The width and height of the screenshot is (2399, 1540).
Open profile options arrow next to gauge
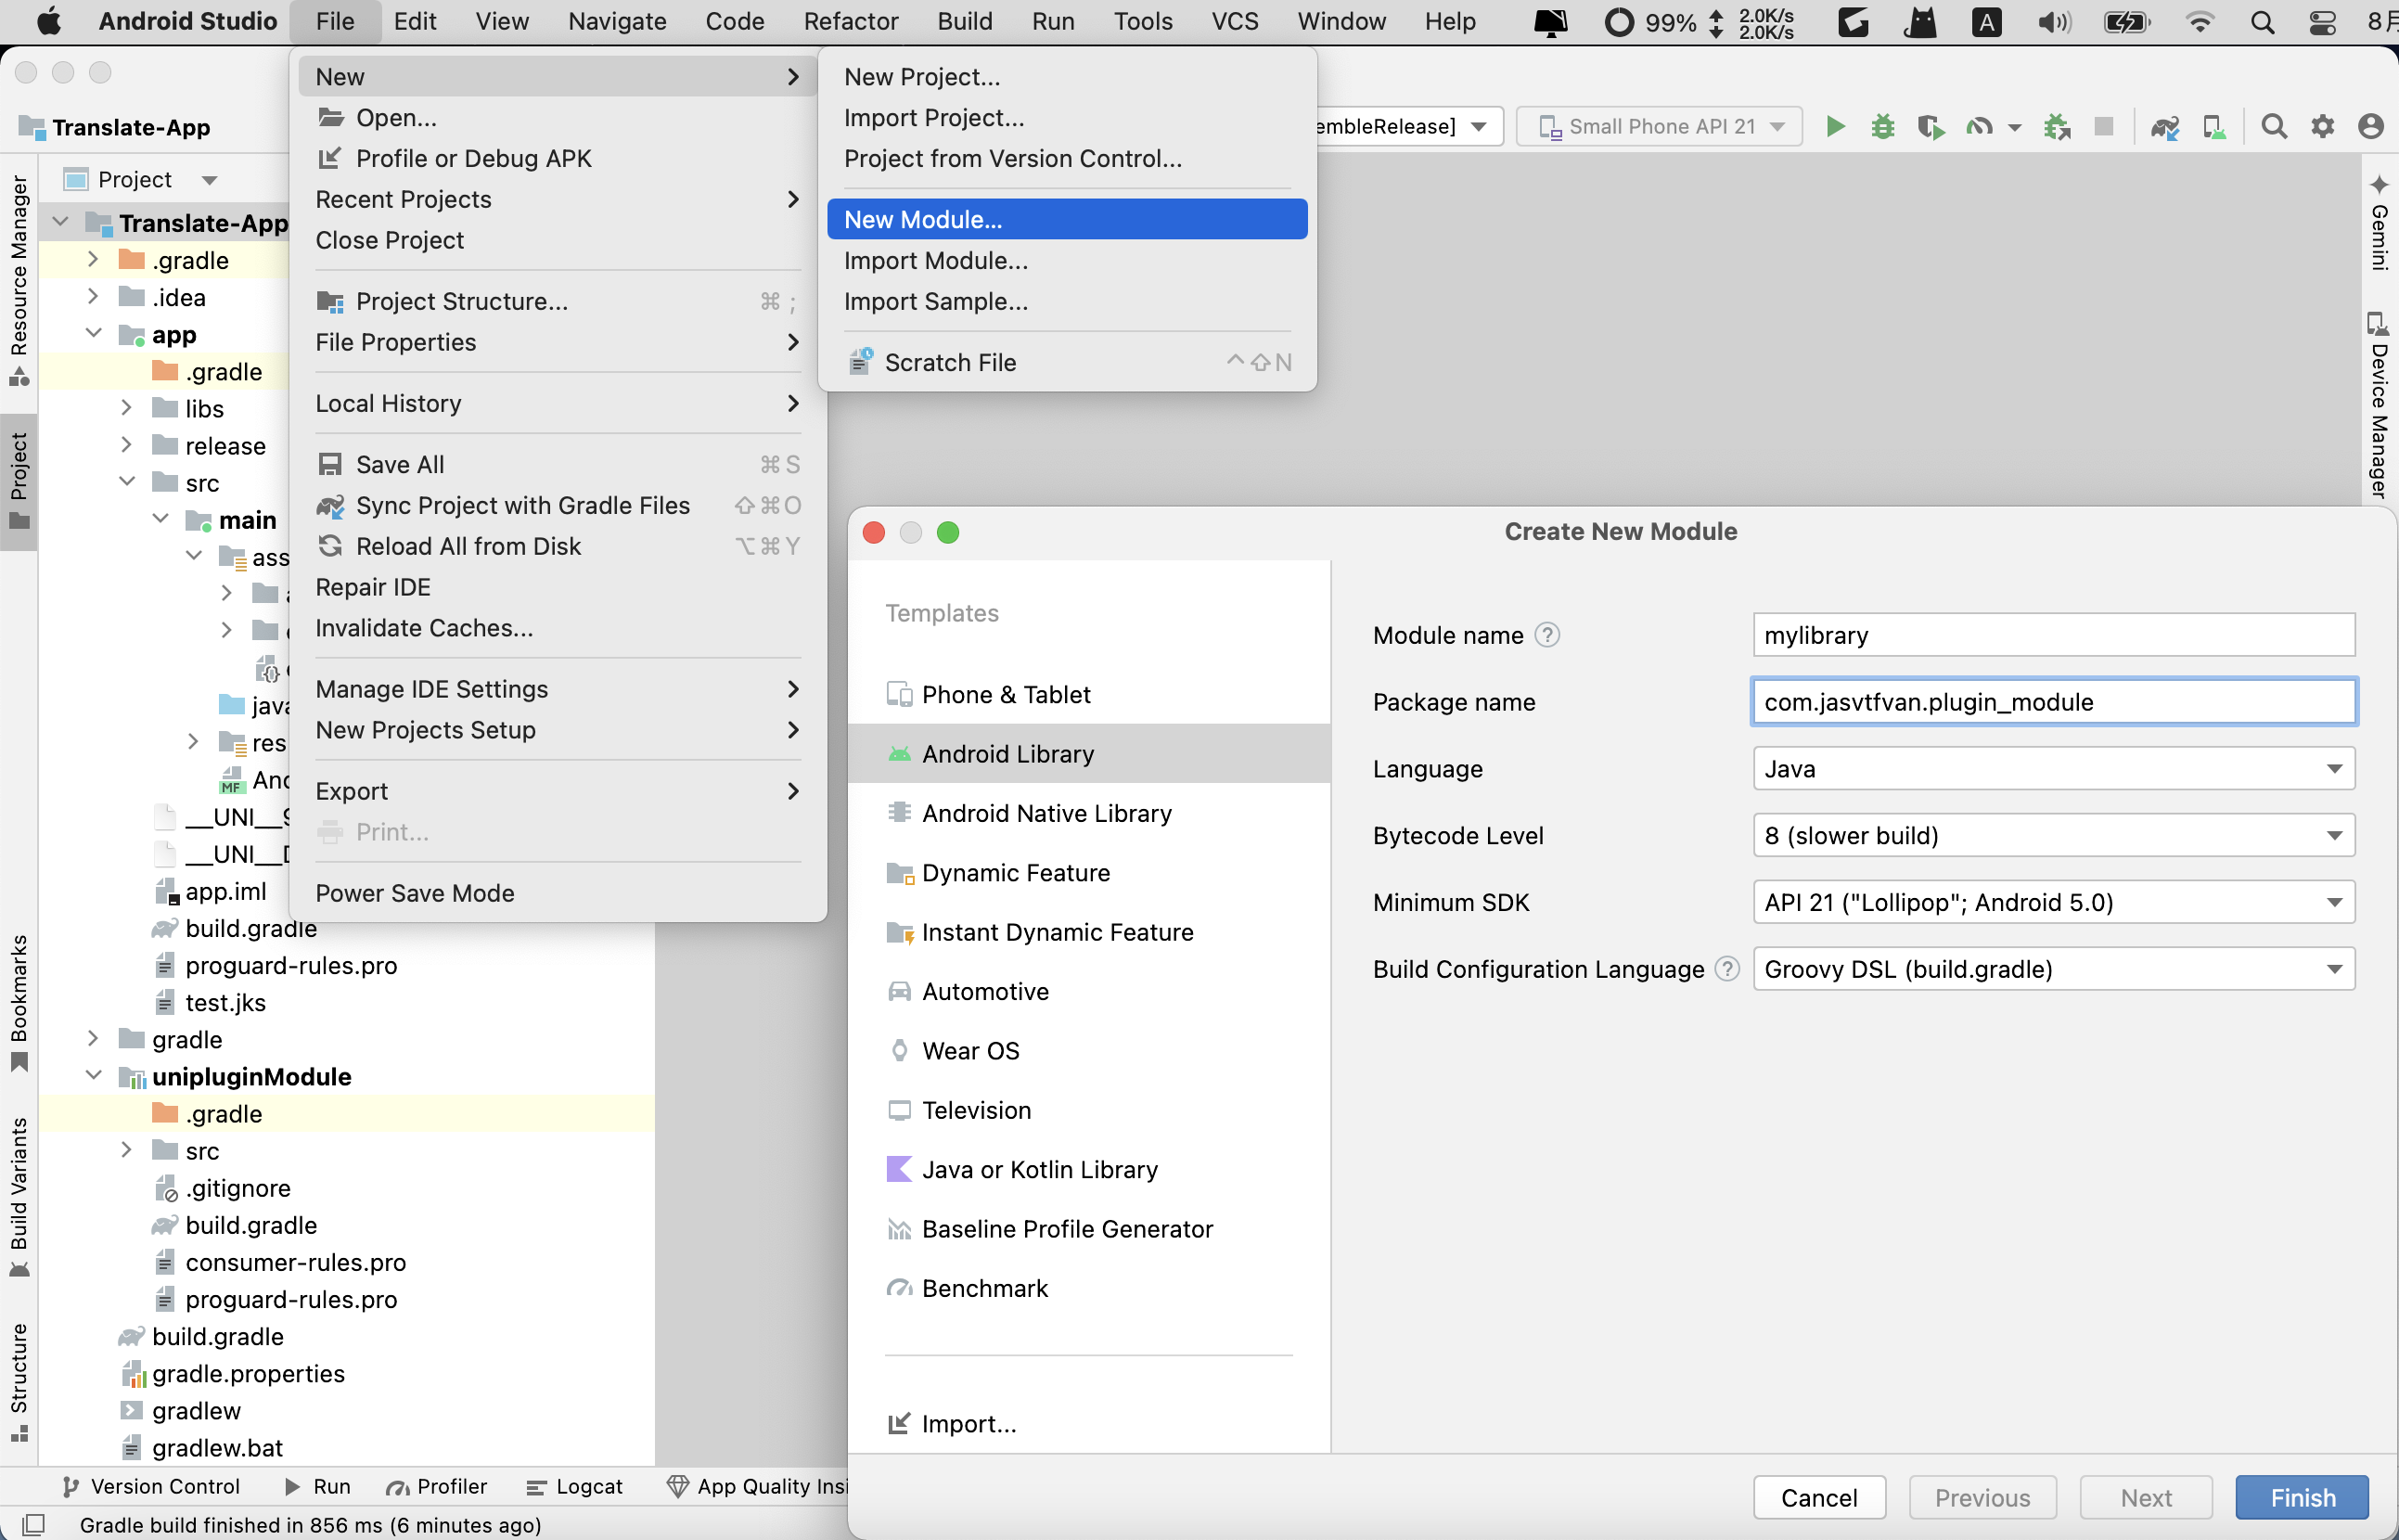click(2014, 127)
